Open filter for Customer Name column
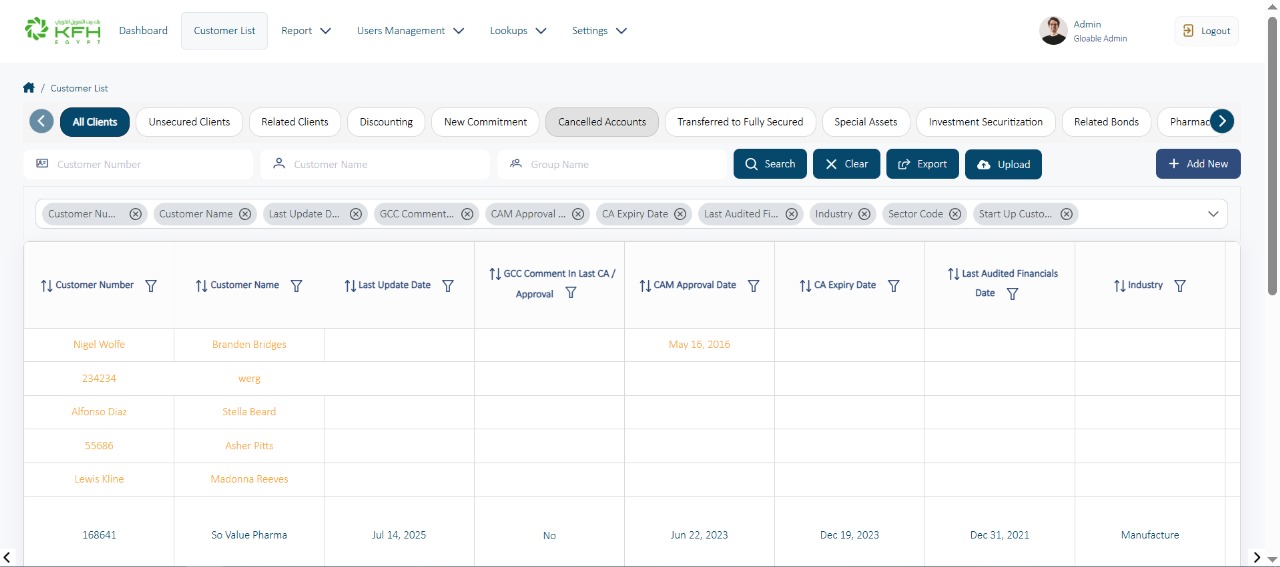1280x567 pixels. [296, 286]
